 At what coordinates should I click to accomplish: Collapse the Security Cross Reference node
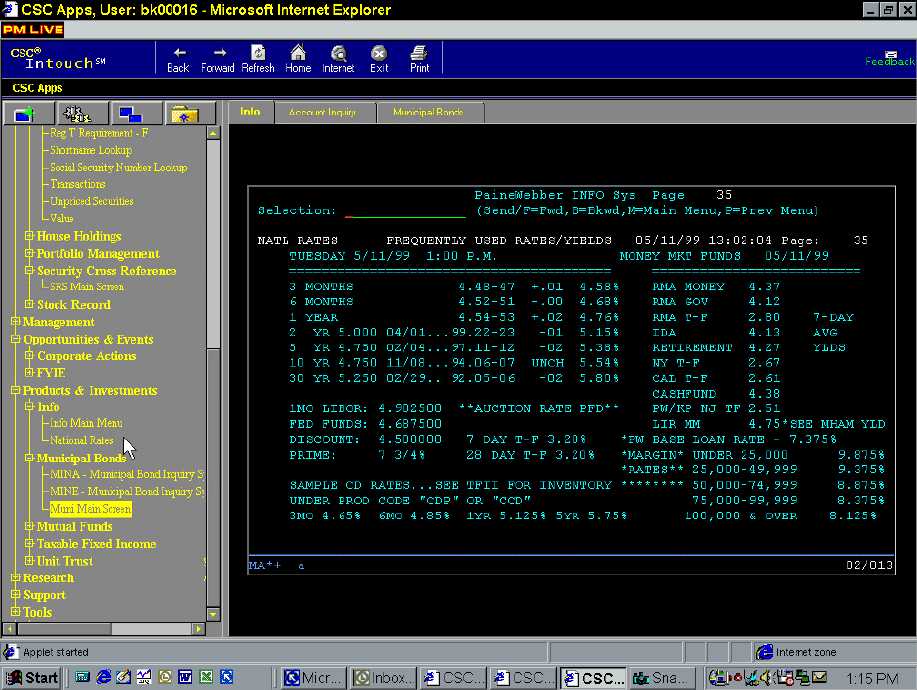(29, 270)
